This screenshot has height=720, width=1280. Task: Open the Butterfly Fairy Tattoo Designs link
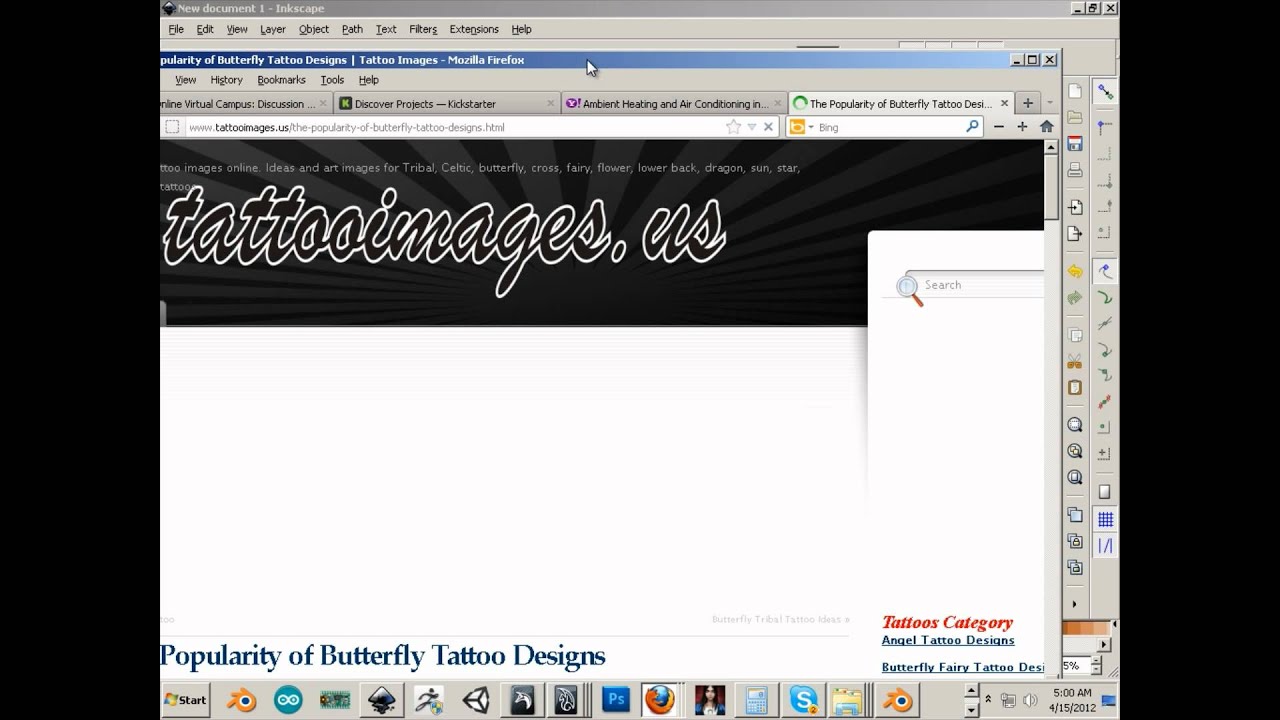(x=962, y=667)
